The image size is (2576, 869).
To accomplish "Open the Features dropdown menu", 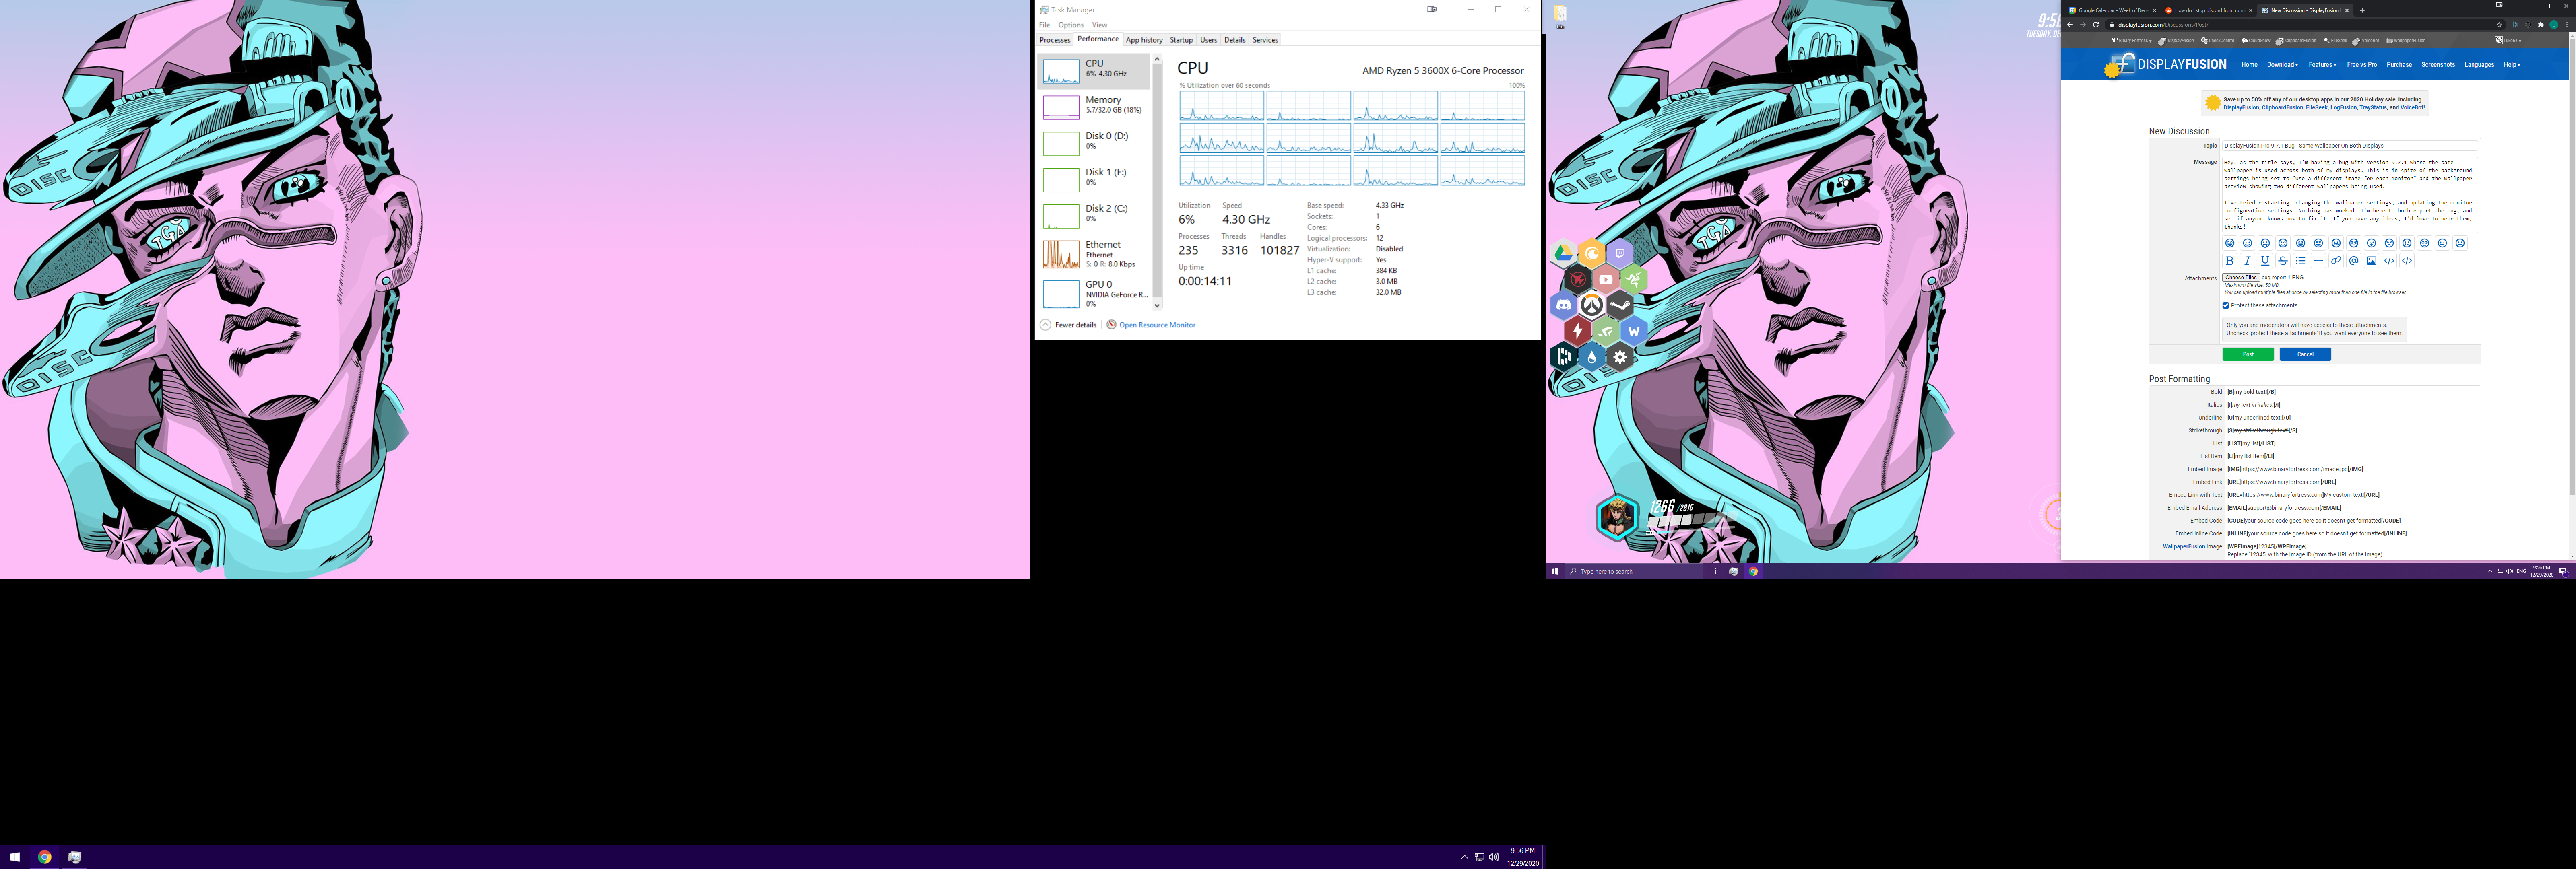I will (2322, 65).
